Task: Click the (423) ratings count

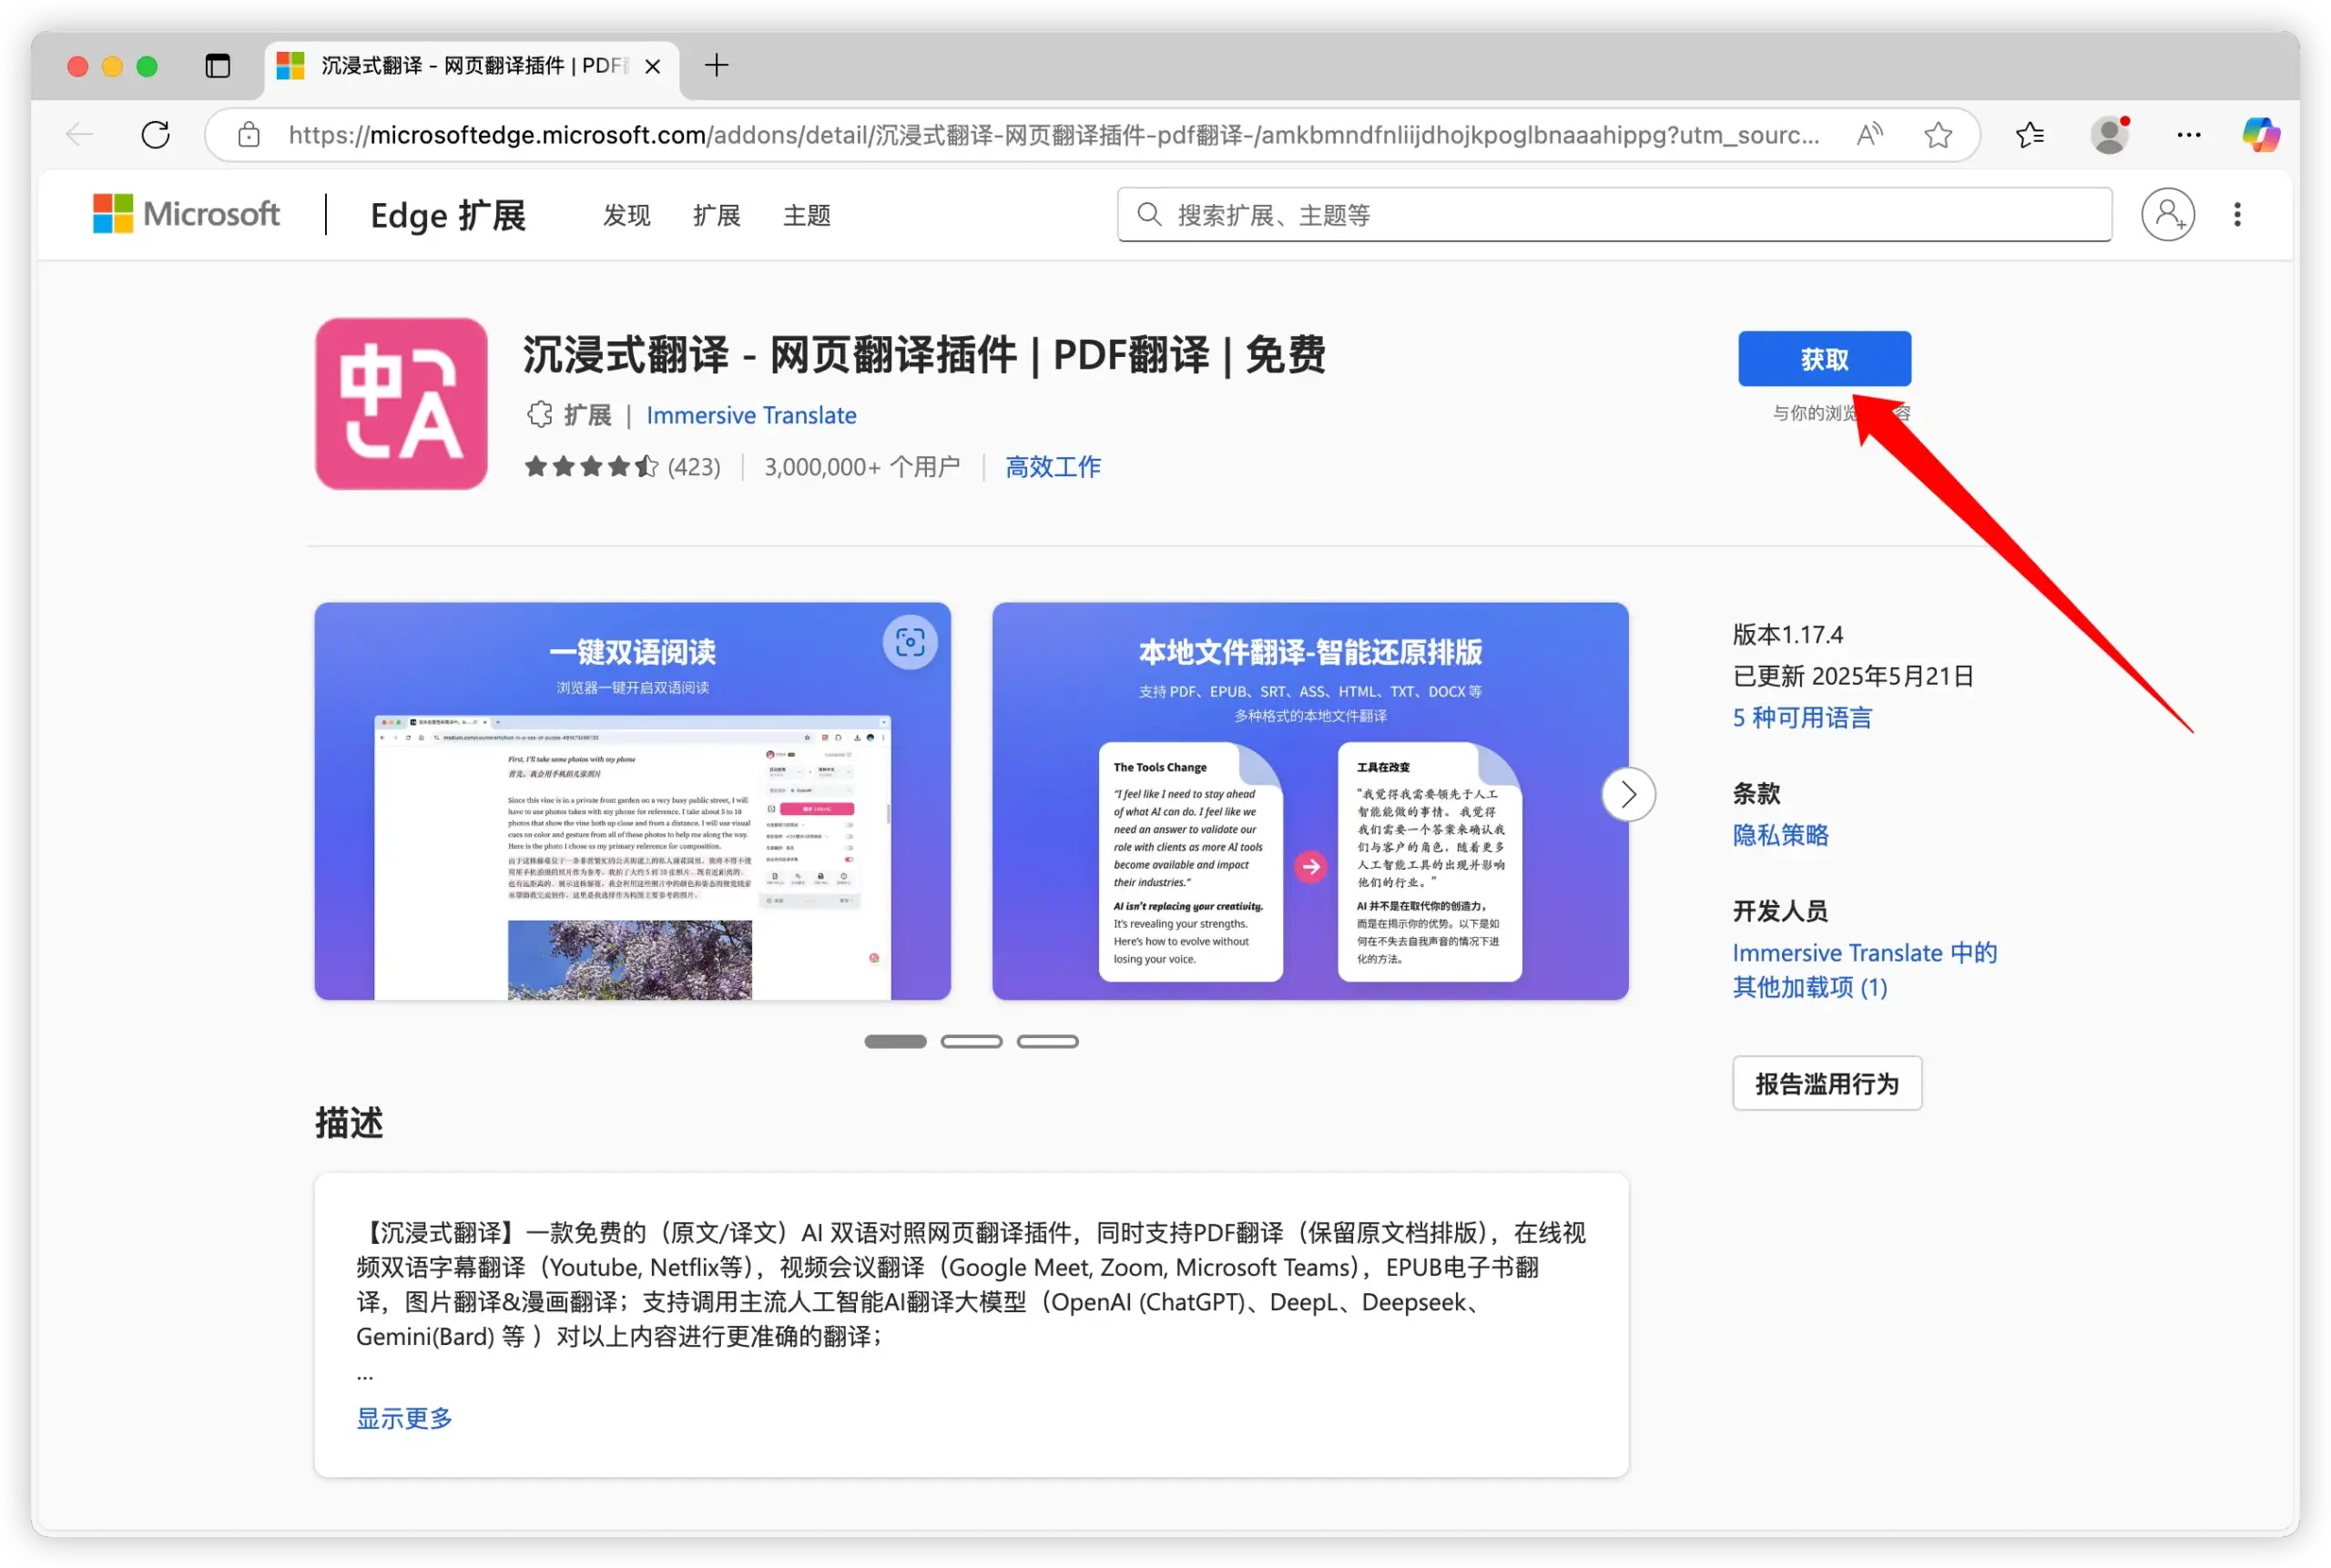Action: click(693, 467)
